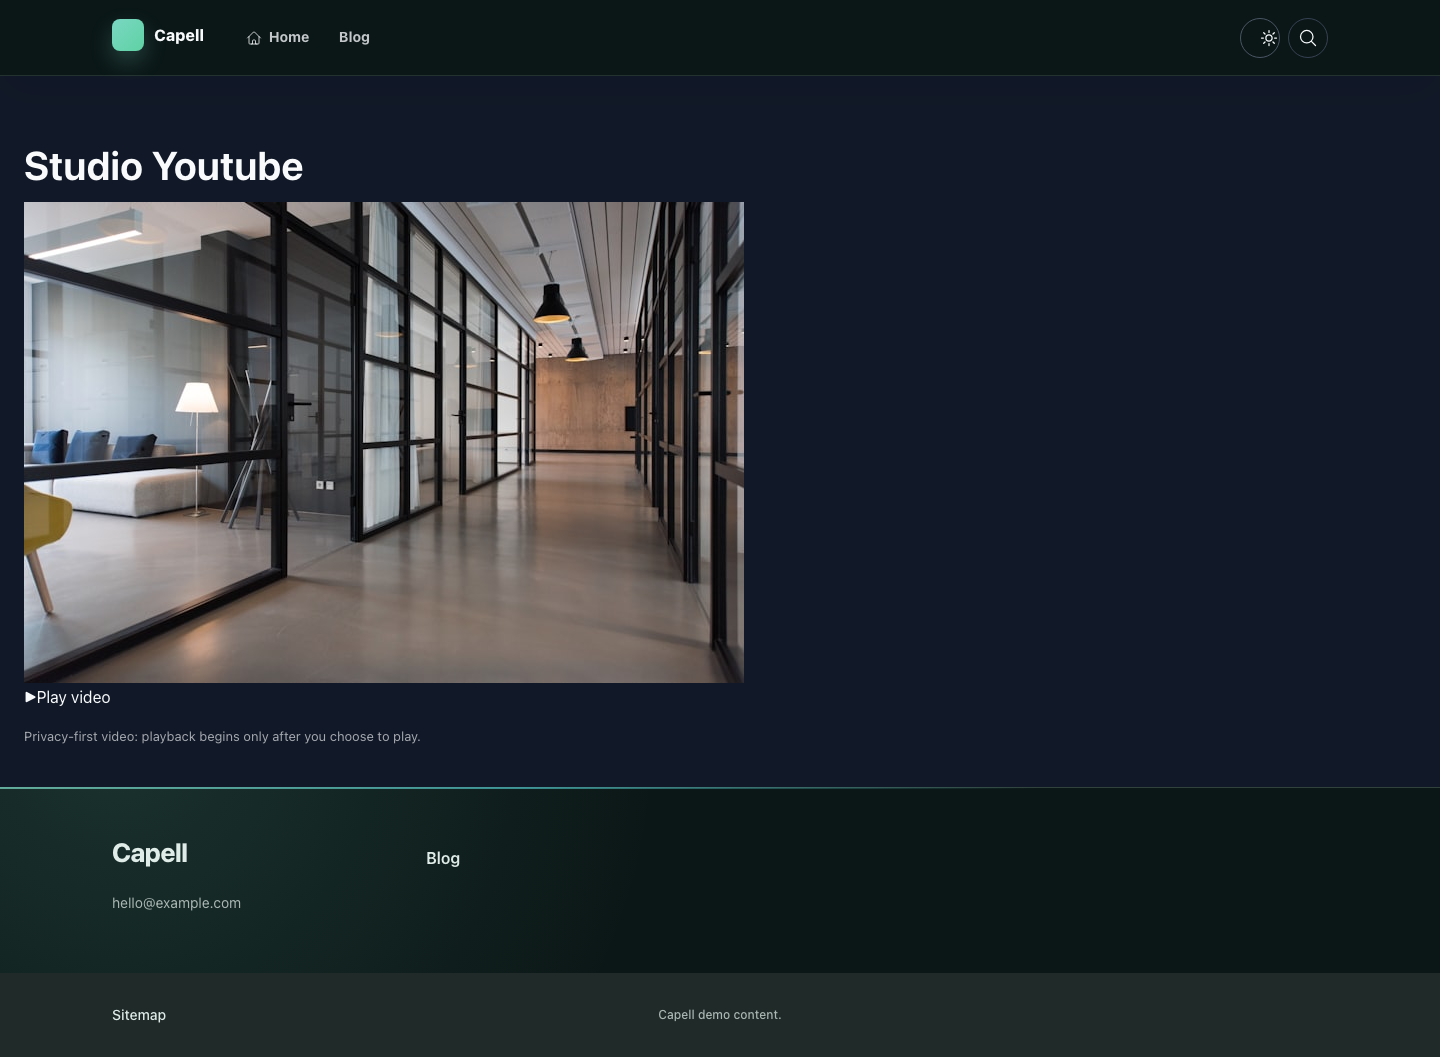Click the hello@example.com email link
Viewport: 1440px width, 1057px height.
[176, 903]
